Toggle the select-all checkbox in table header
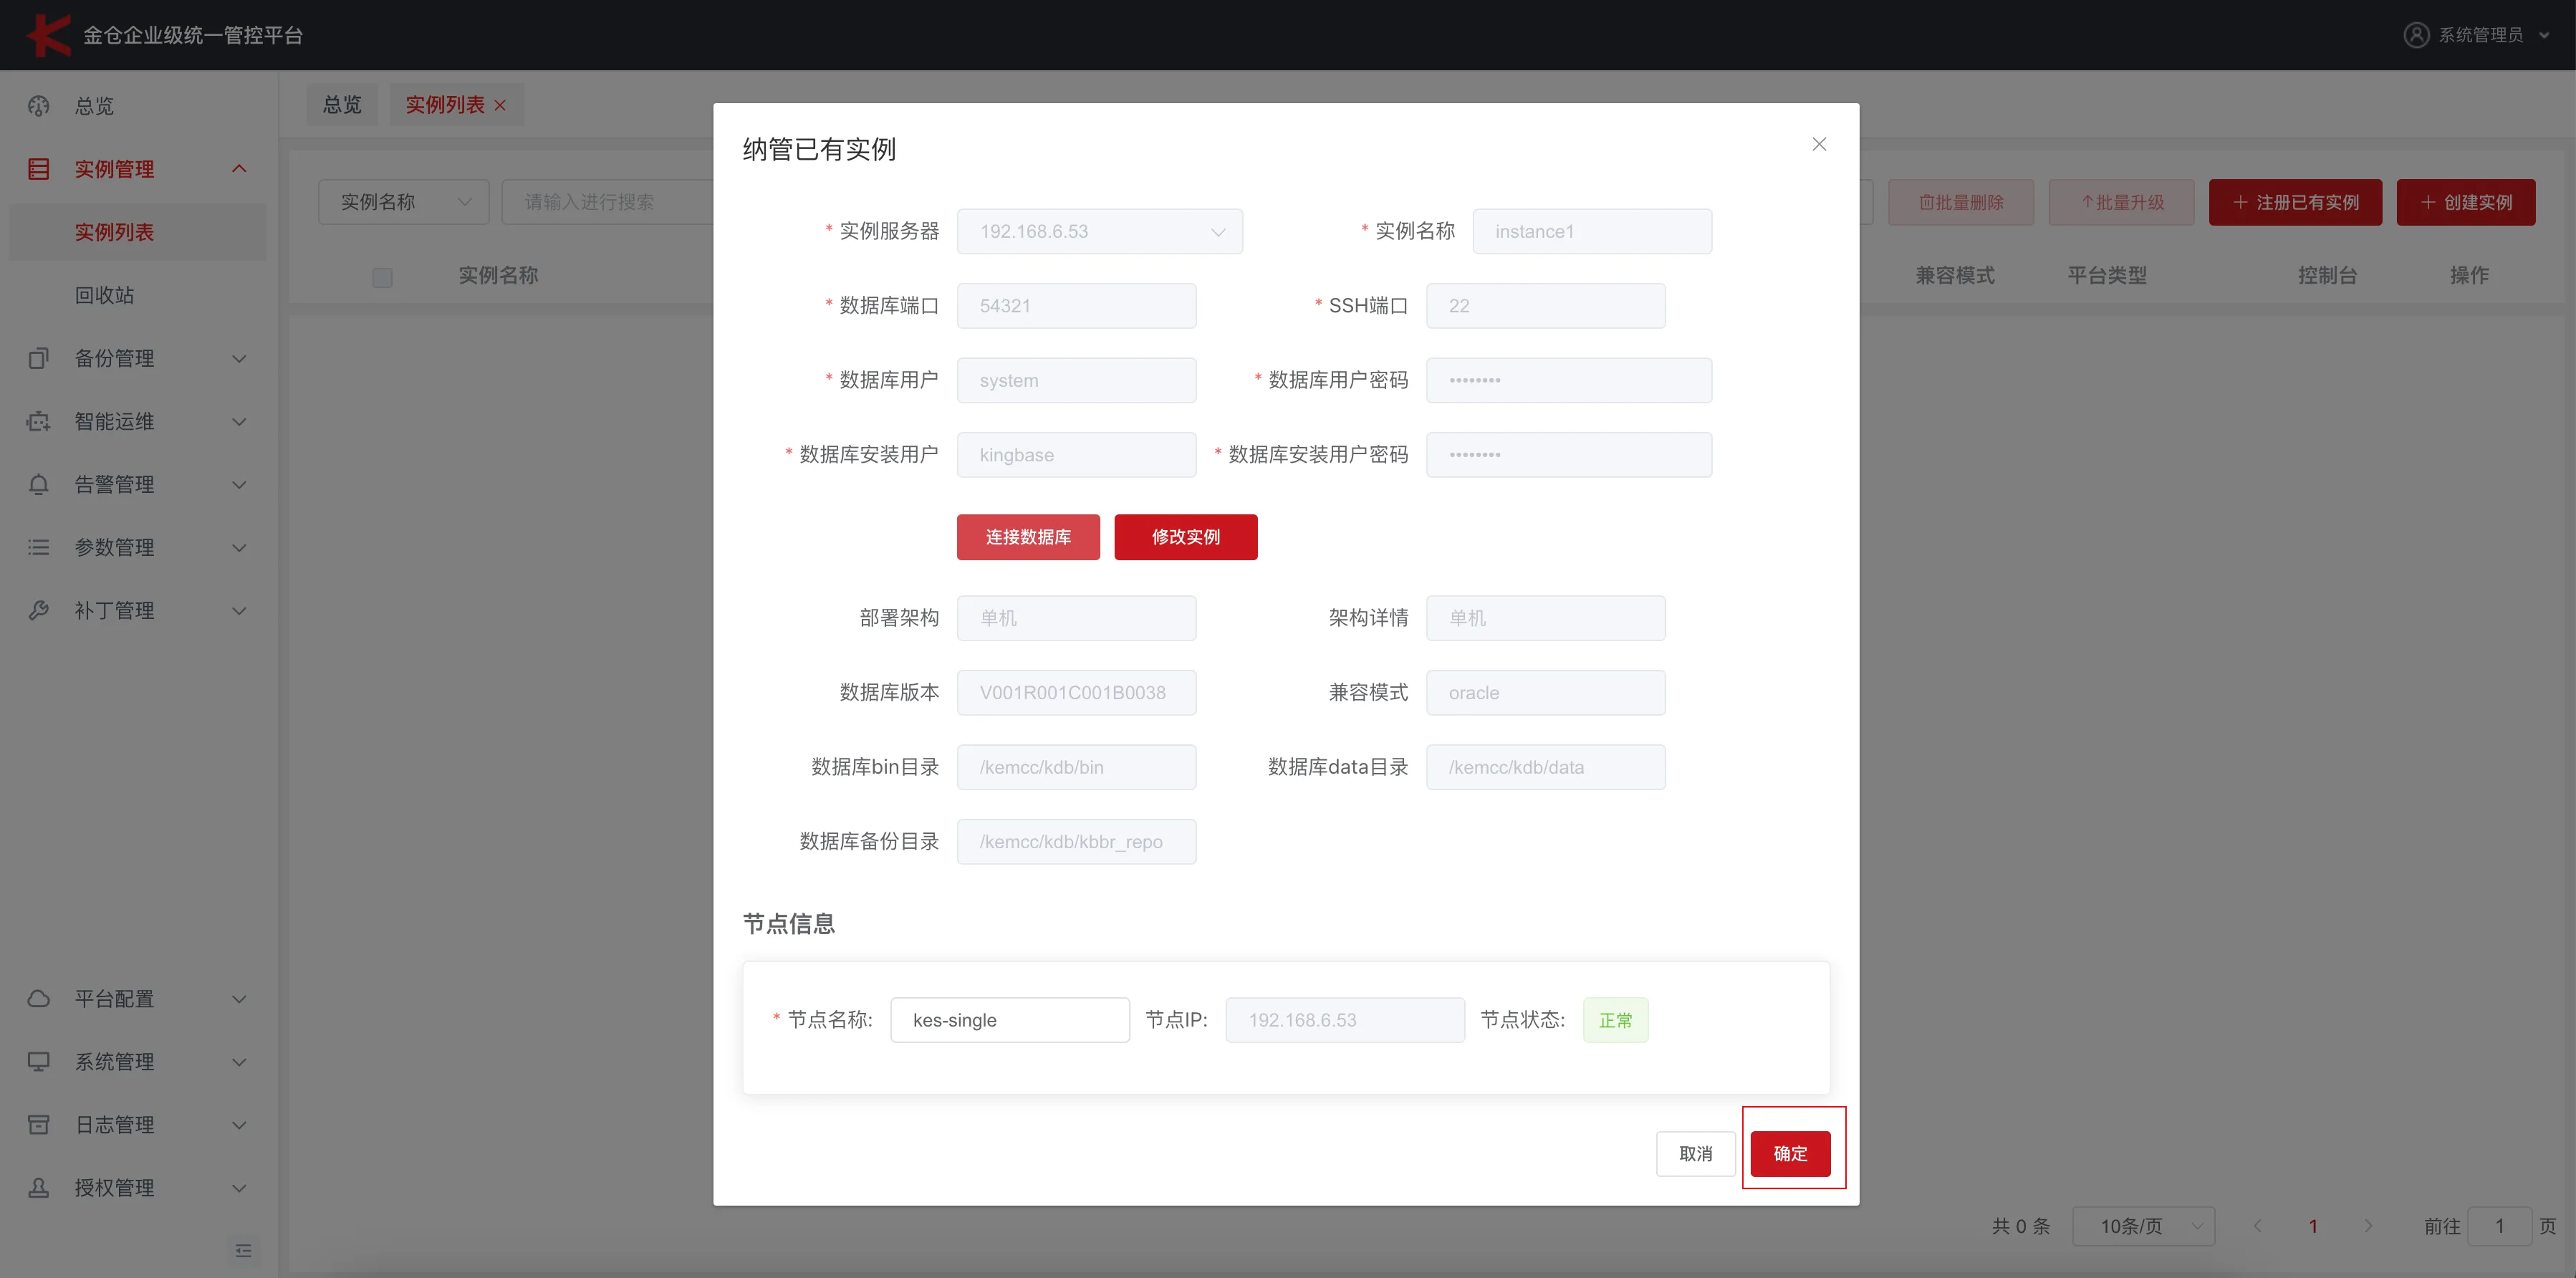Image resolution: width=2576 pixels, height=1278 pixels. point(382,277)
